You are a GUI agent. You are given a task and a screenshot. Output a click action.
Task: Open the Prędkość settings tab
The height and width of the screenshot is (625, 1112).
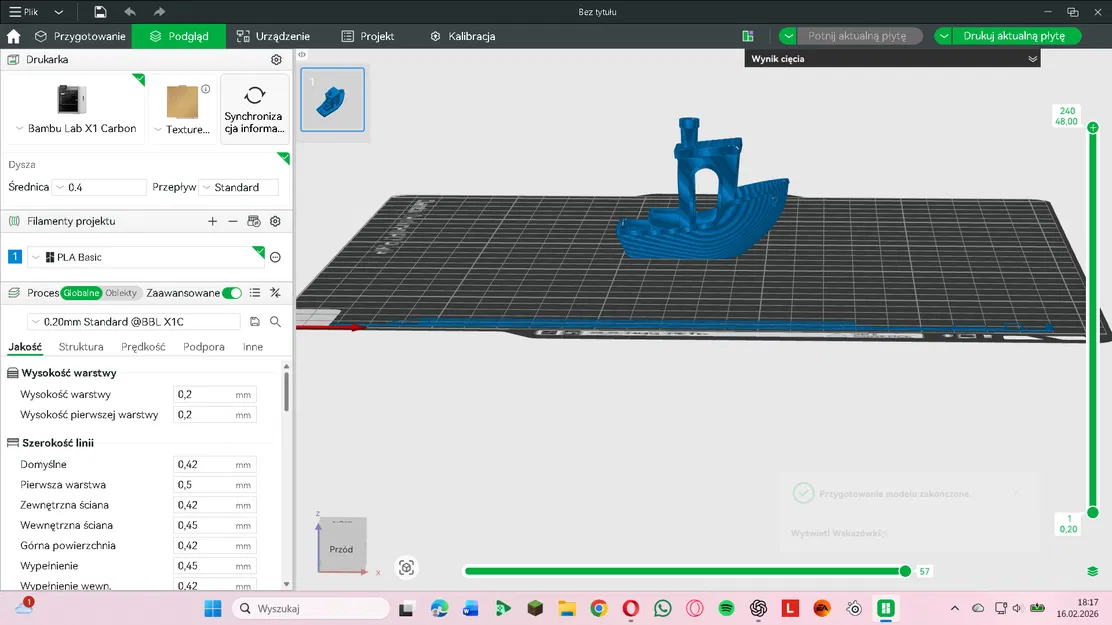tap(142, 346)
